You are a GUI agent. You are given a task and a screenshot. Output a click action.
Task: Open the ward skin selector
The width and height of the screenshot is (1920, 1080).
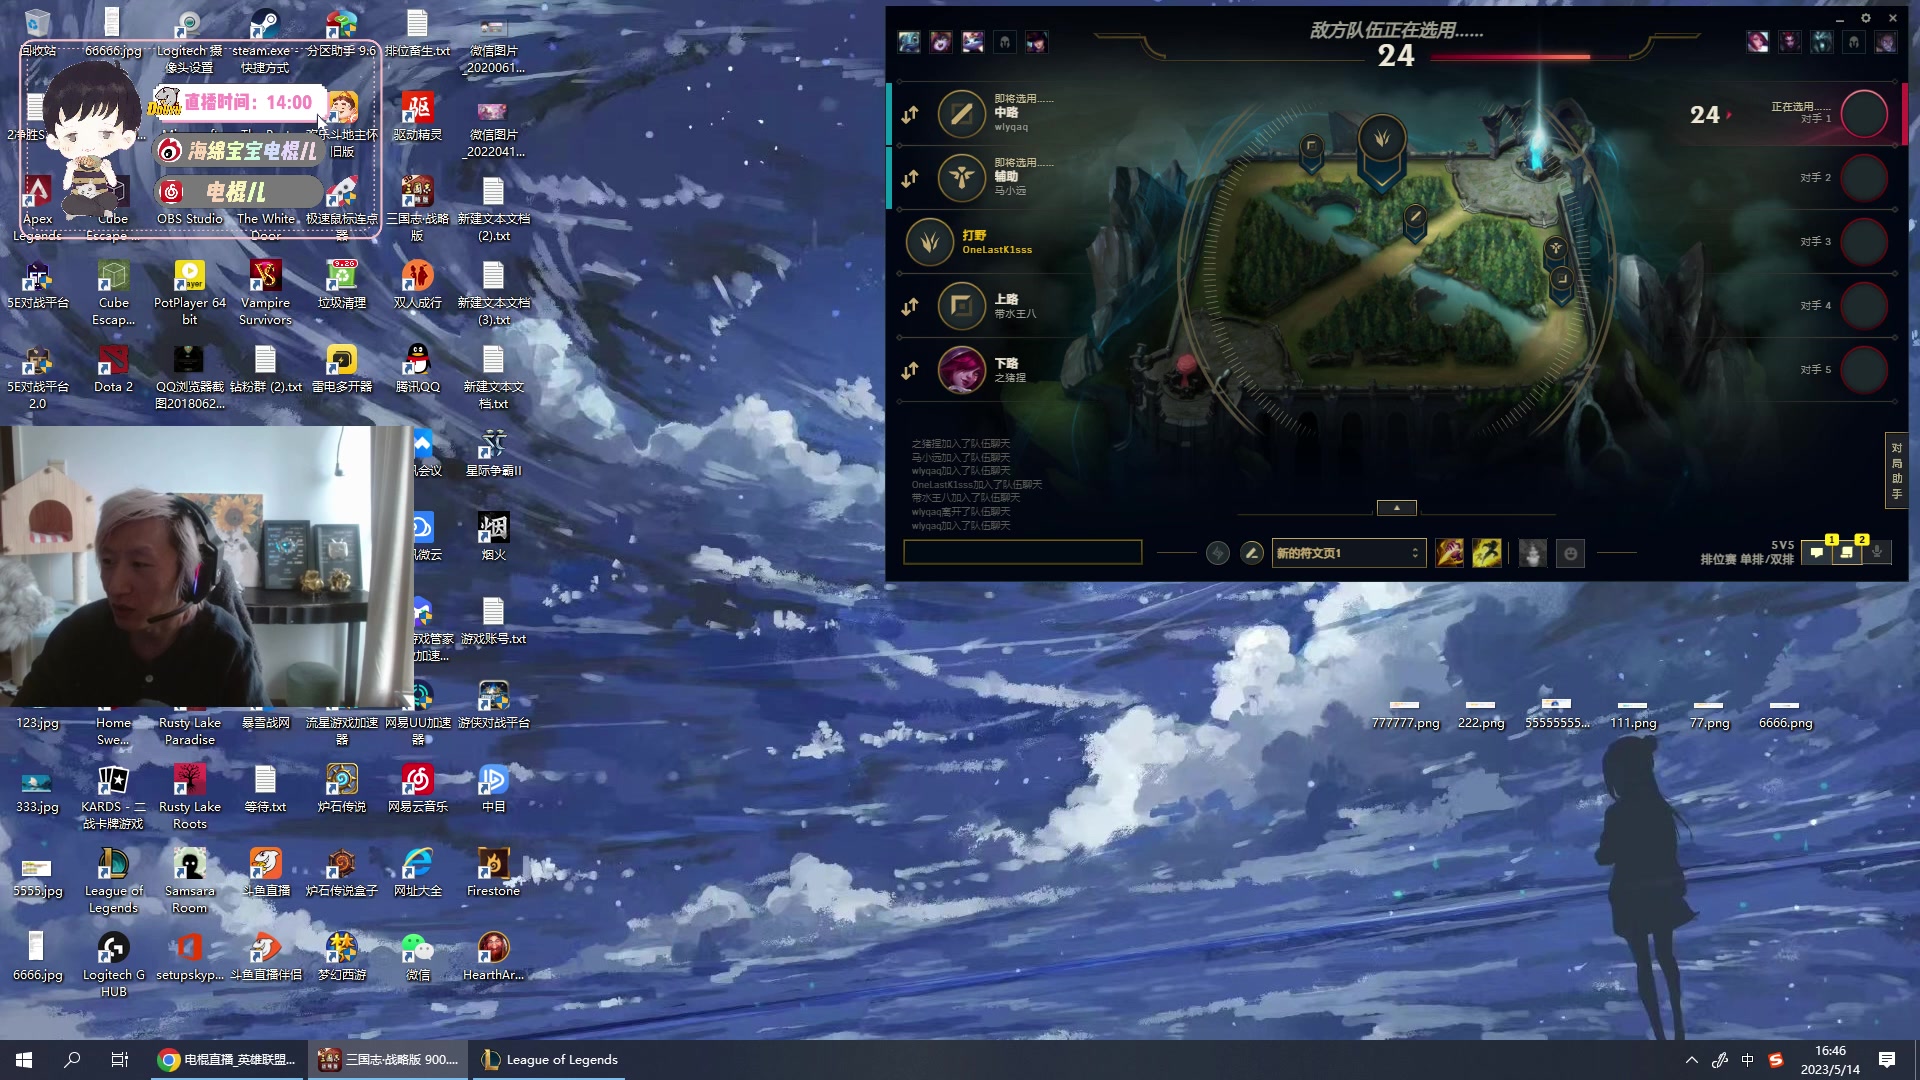(x=1532, y=553)
